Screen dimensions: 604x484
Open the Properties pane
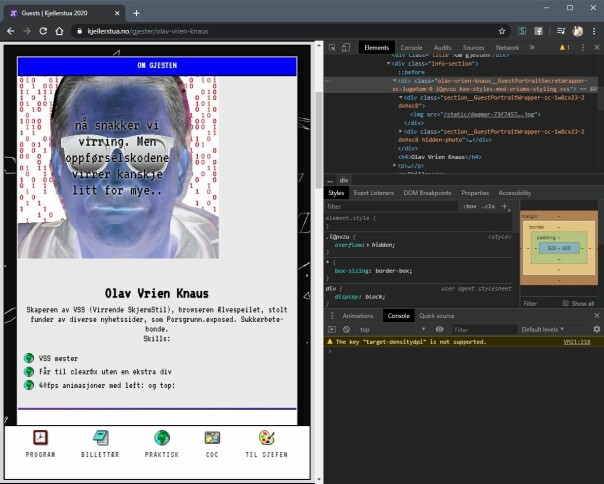point(475,193)
